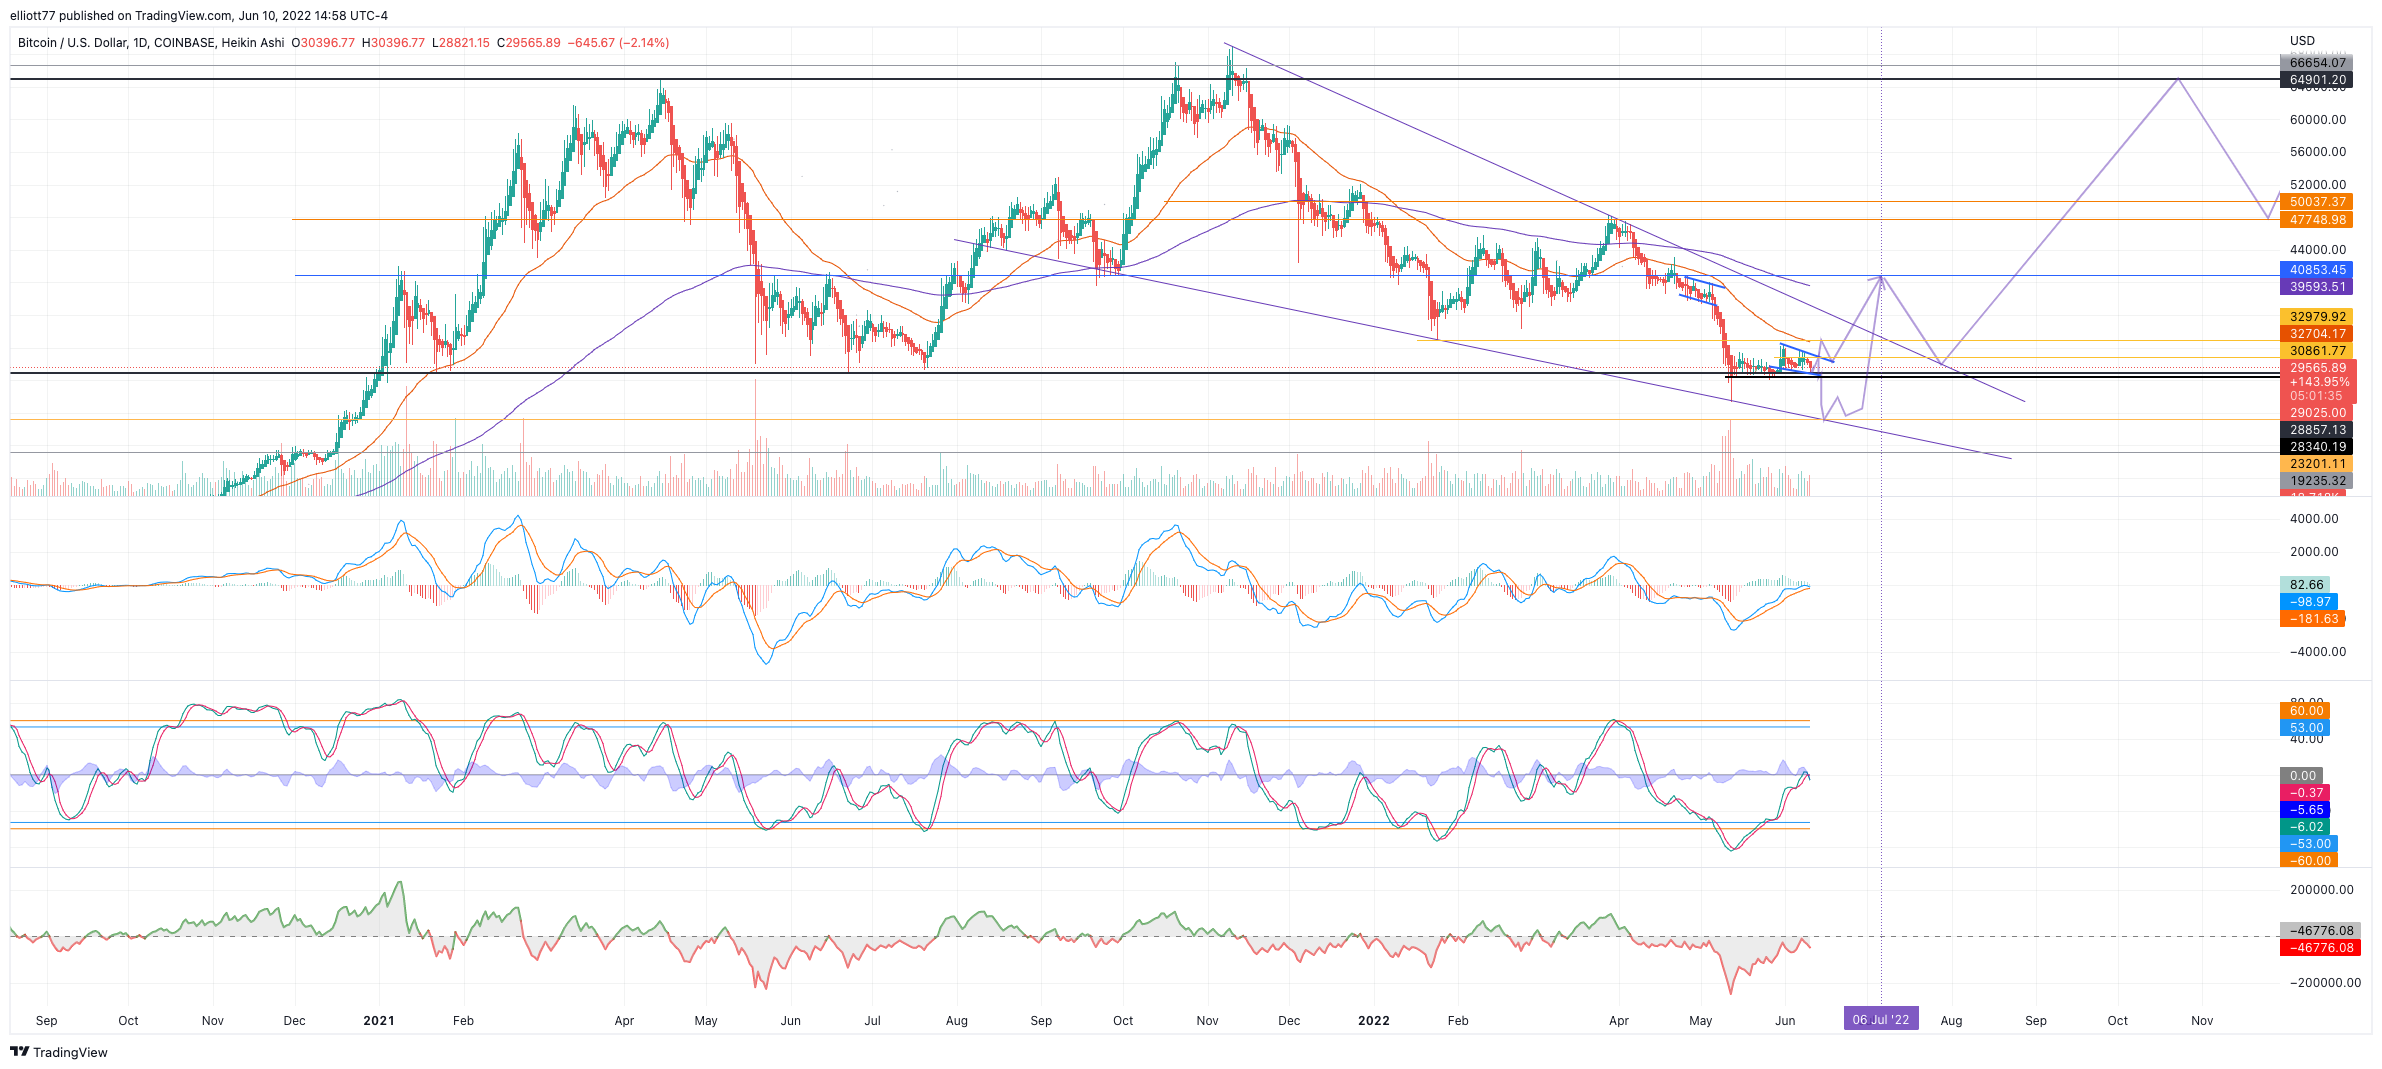Click the dark 28857.13 price label
Screen dimensions: 2382x1069
(x=2316, y=430)
